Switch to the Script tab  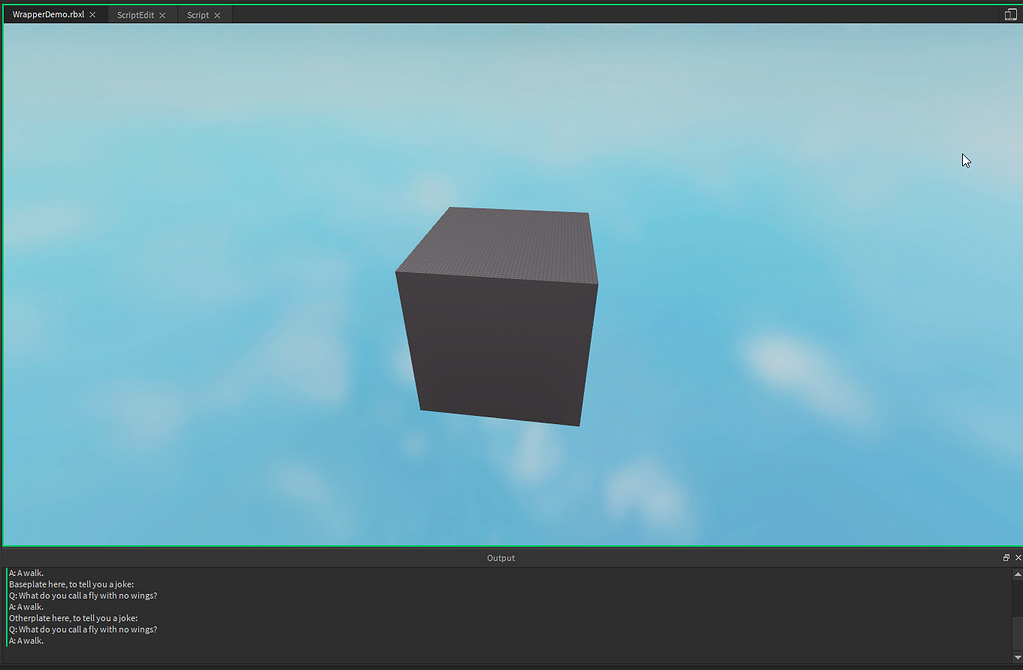coord(196,14)
